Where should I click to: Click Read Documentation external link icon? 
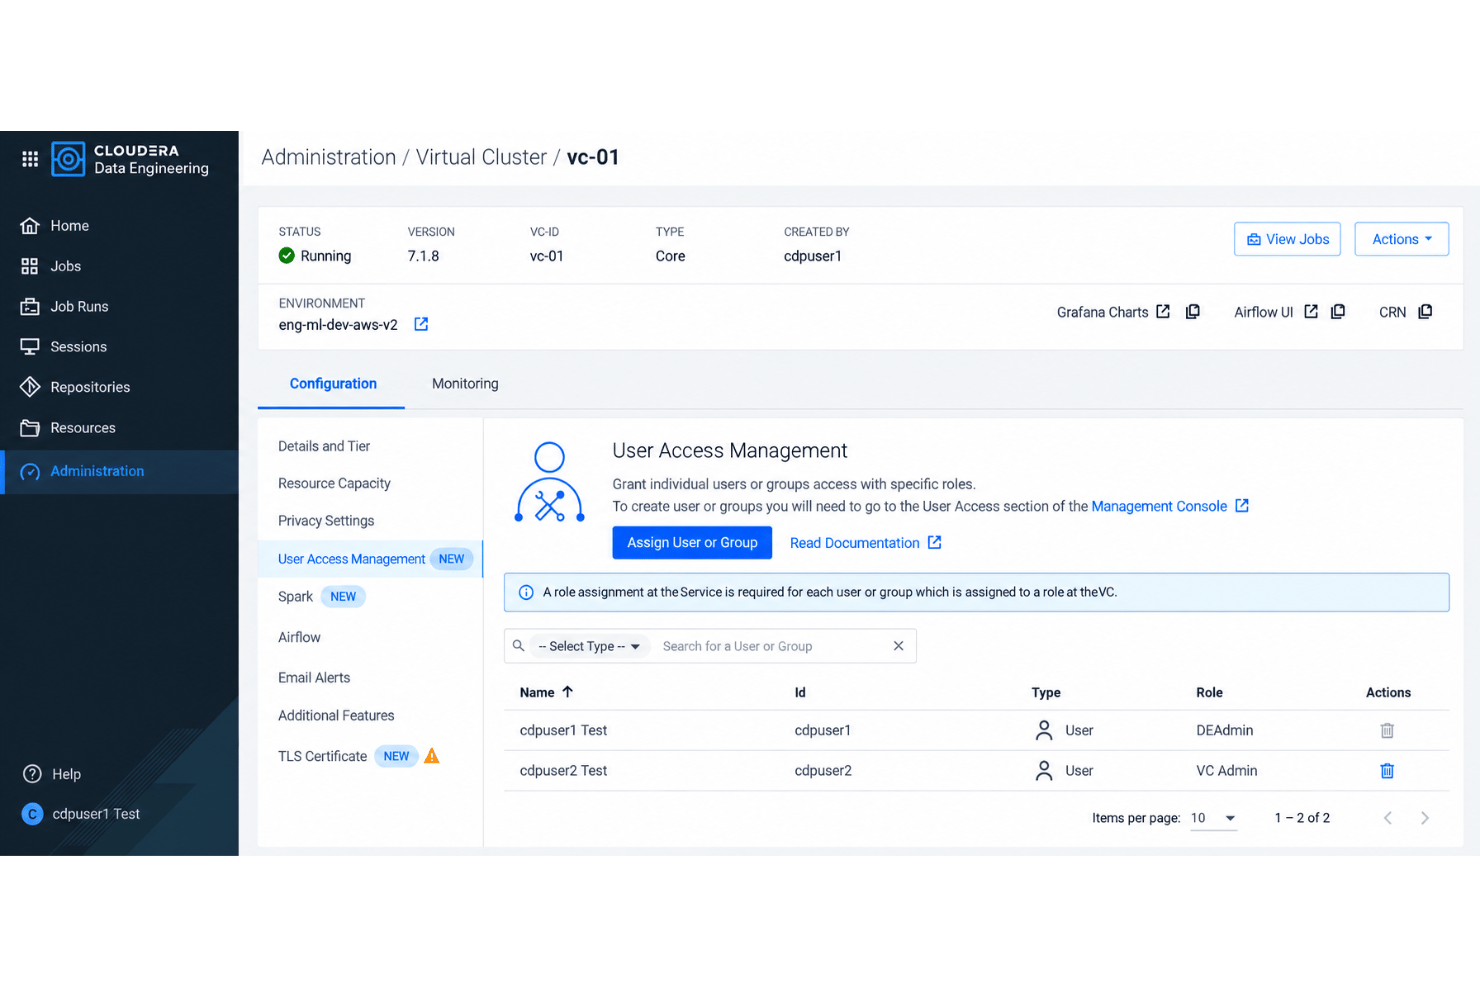click(935, 542)
